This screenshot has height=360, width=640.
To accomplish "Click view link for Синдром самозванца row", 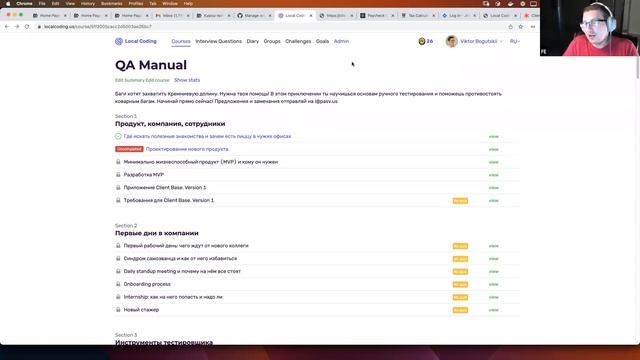I will (493, 259).
